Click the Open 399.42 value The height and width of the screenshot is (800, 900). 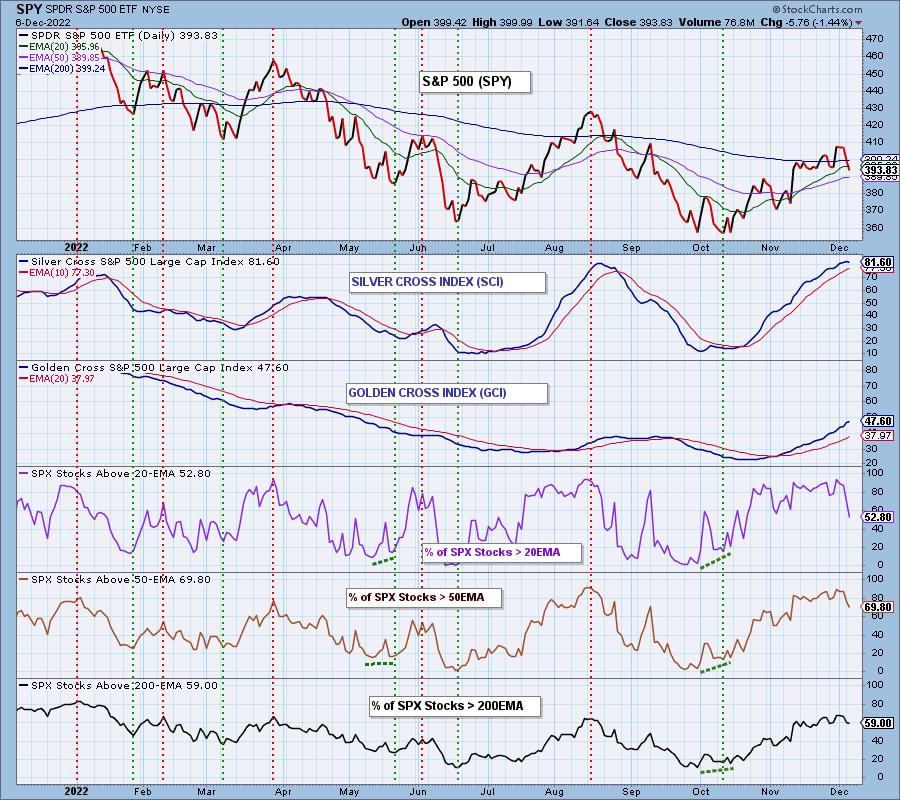tap(434, 22)
